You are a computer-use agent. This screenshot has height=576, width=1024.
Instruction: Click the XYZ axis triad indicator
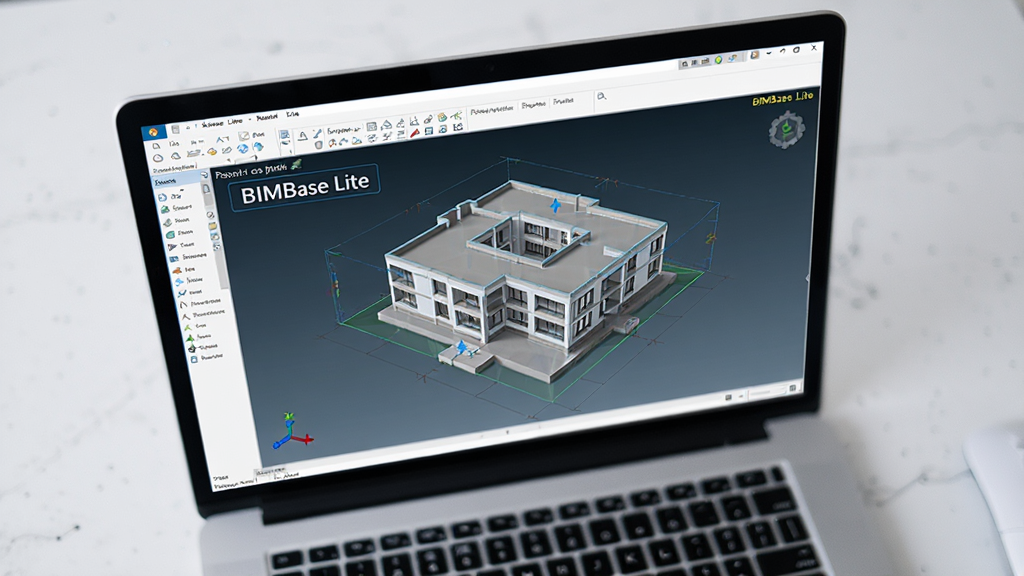(x=291, y=431)
